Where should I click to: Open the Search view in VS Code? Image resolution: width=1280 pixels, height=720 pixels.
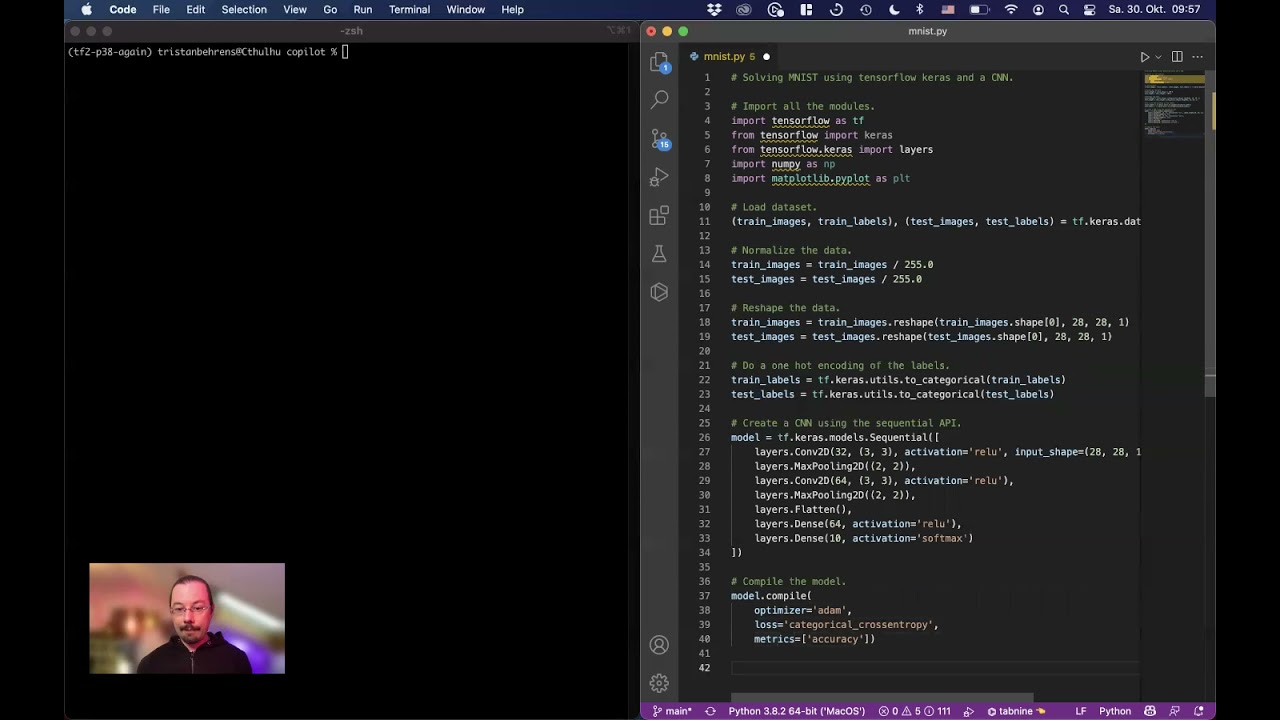click(x=659, y=99)
